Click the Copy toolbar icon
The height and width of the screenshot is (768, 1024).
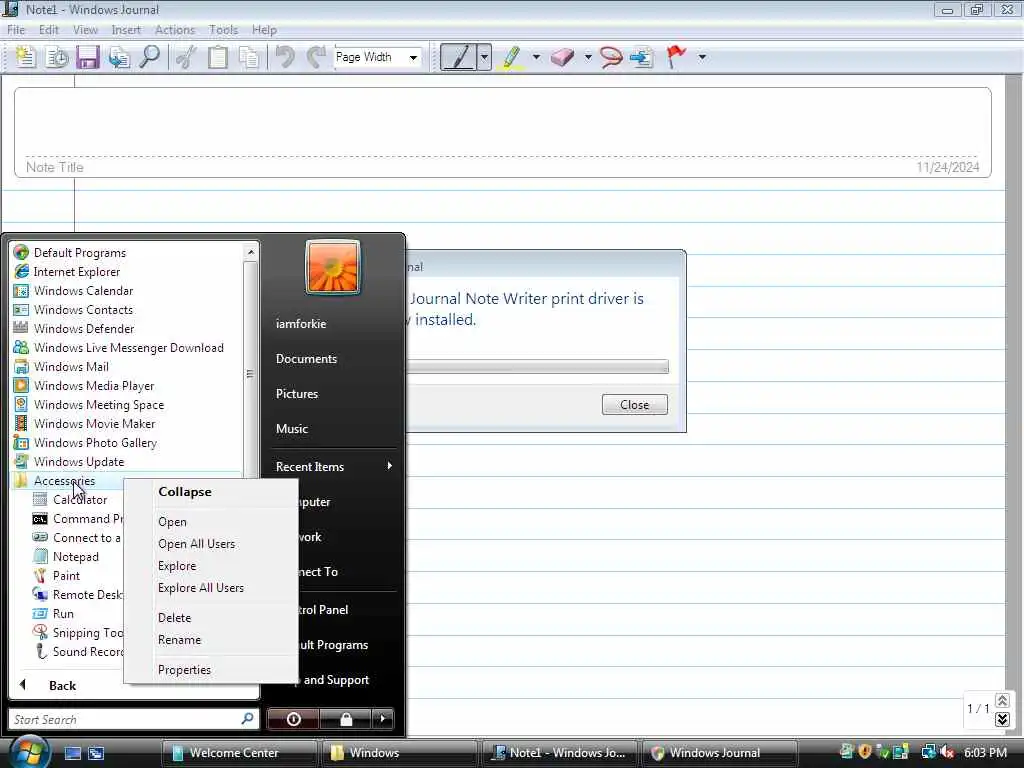[249, 57]
